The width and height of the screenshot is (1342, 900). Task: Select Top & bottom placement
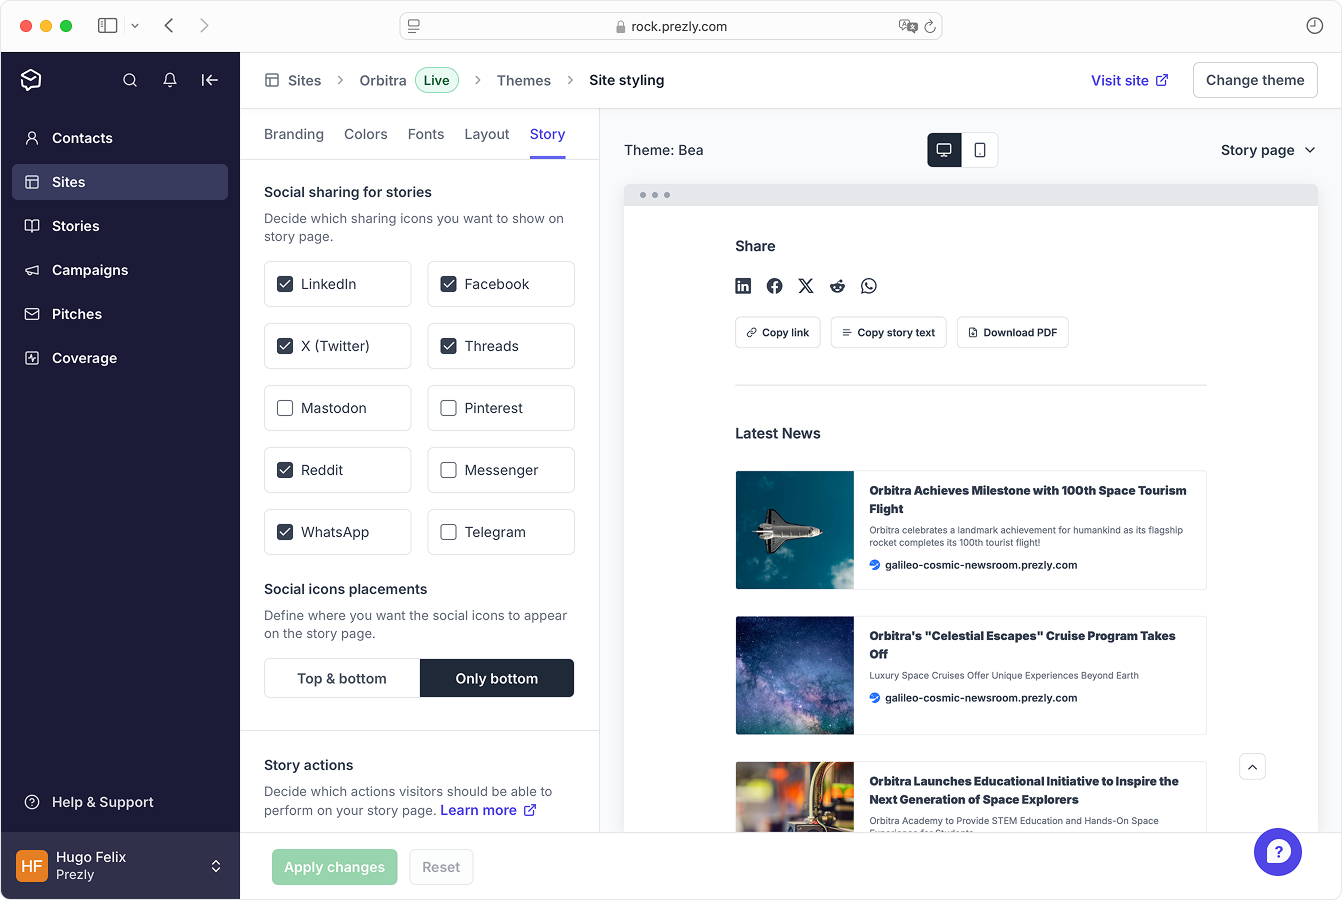pyautogui.click(x=342, y=678)
